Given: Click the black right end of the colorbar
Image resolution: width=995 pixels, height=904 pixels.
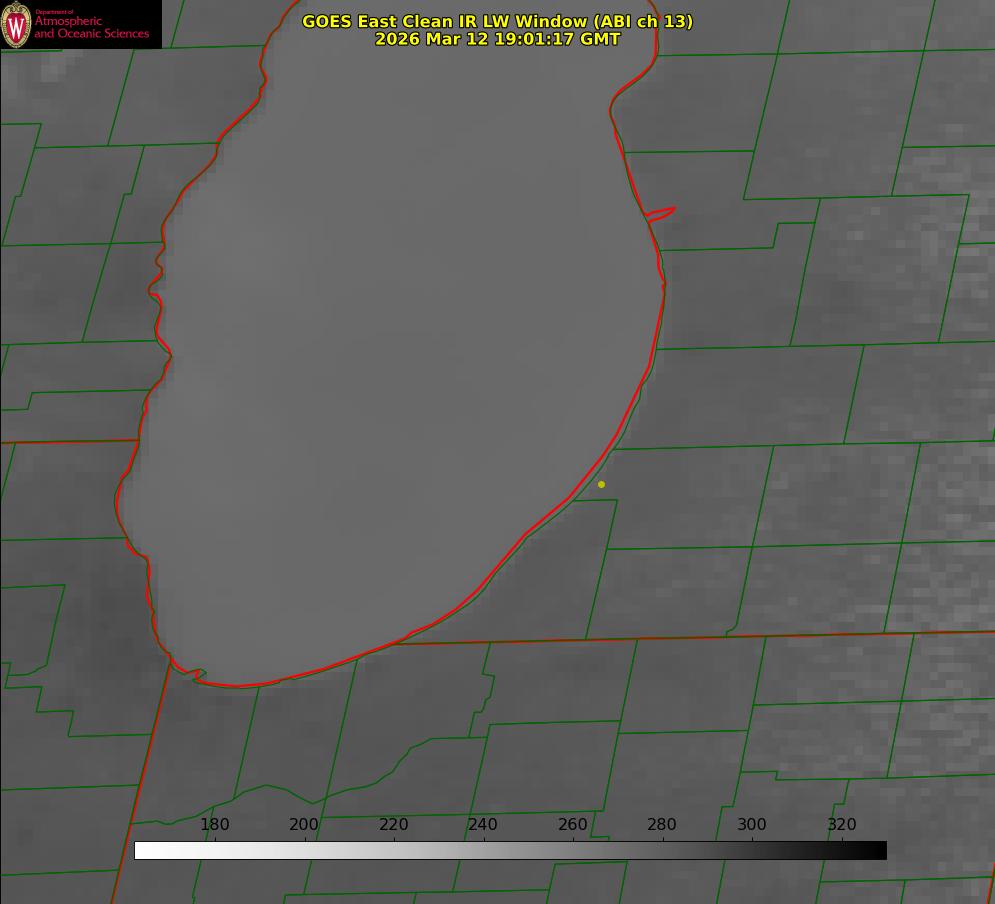Looking at the screenshot, I should (x=878, y=850).
